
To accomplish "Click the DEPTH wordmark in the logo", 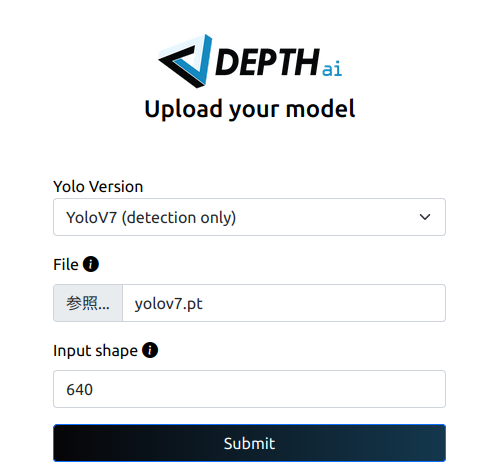I will click(x=267, y=62).
